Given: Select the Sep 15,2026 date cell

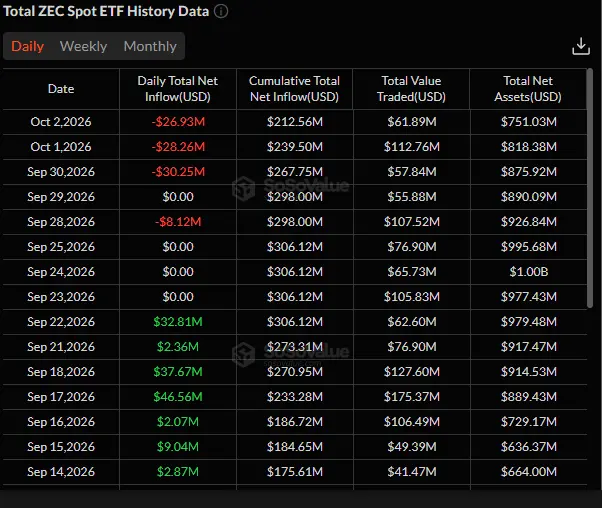Looking at the screenshot, I should (x=61, y=446).
